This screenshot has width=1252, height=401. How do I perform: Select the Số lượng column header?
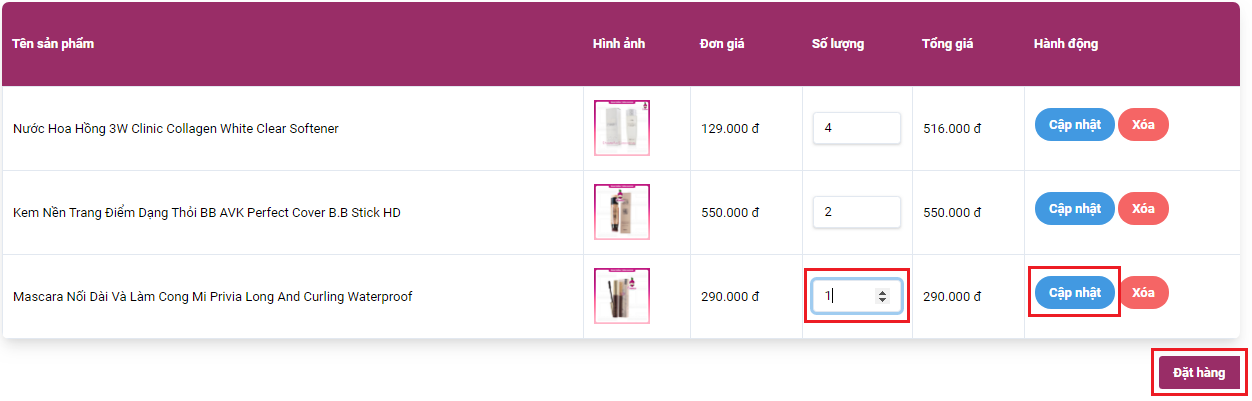point(838,44)
